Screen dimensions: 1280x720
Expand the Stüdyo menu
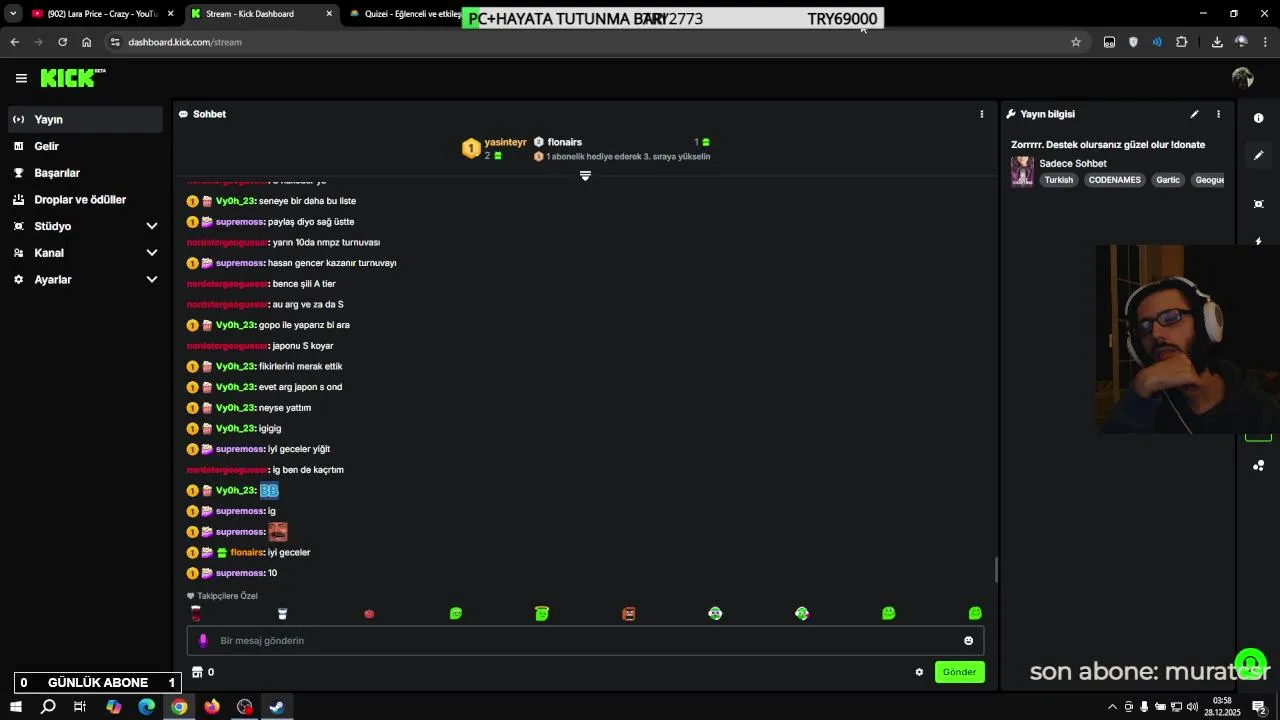point(152,226)
